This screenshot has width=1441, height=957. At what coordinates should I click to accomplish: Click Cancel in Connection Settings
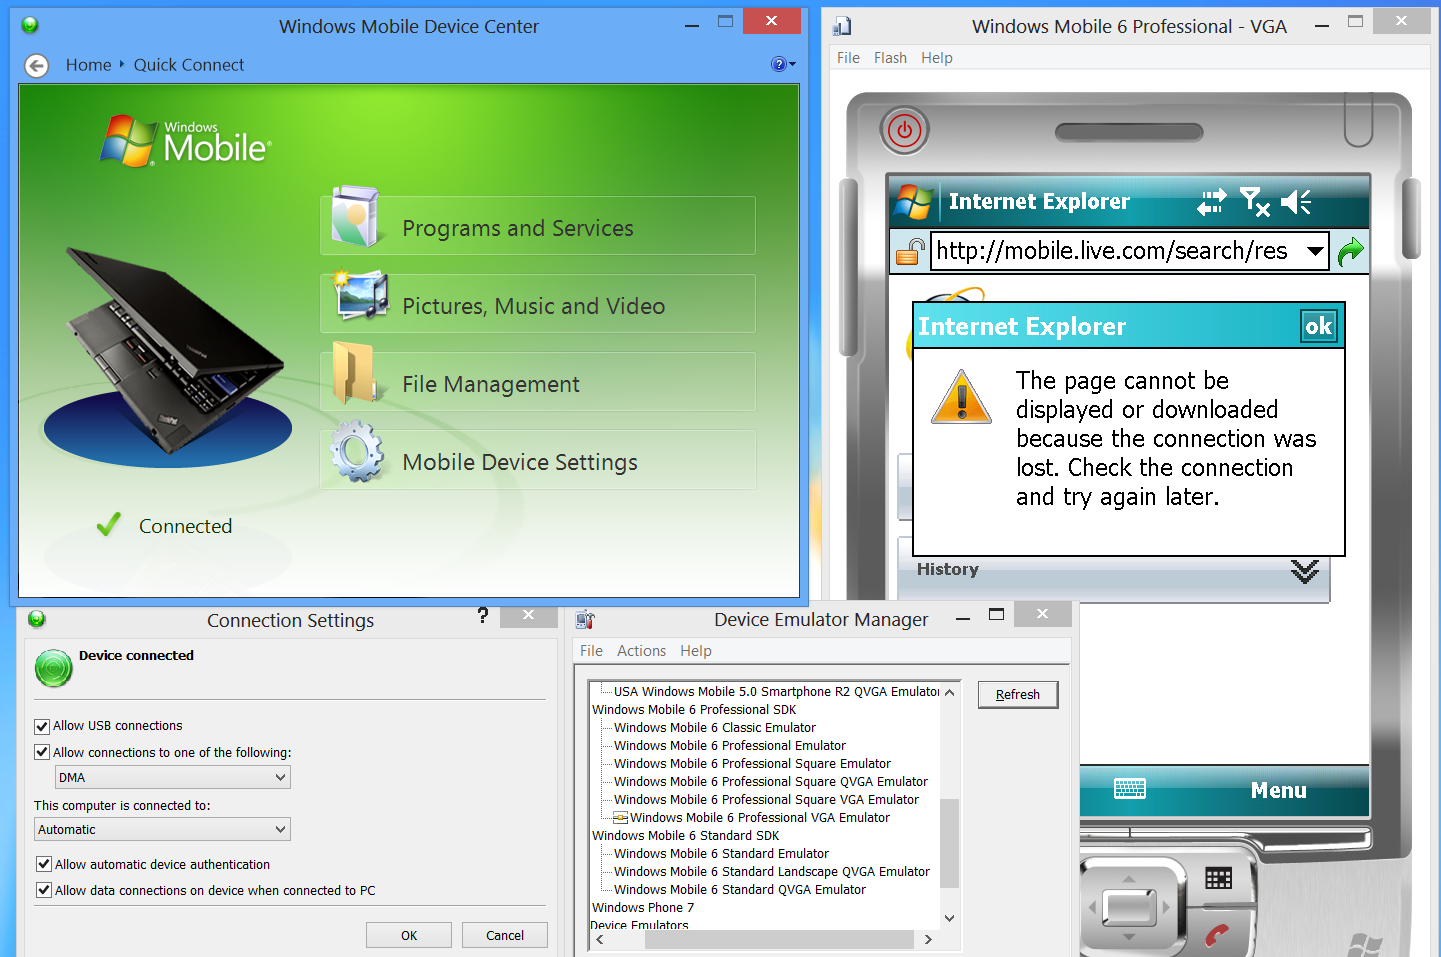coord(505,935)
